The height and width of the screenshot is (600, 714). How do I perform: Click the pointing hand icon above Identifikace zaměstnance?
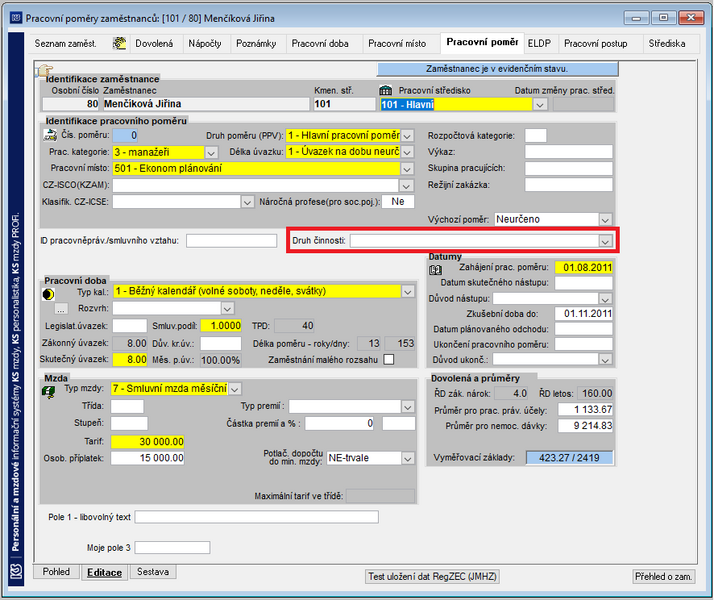[x=45, y=70]
